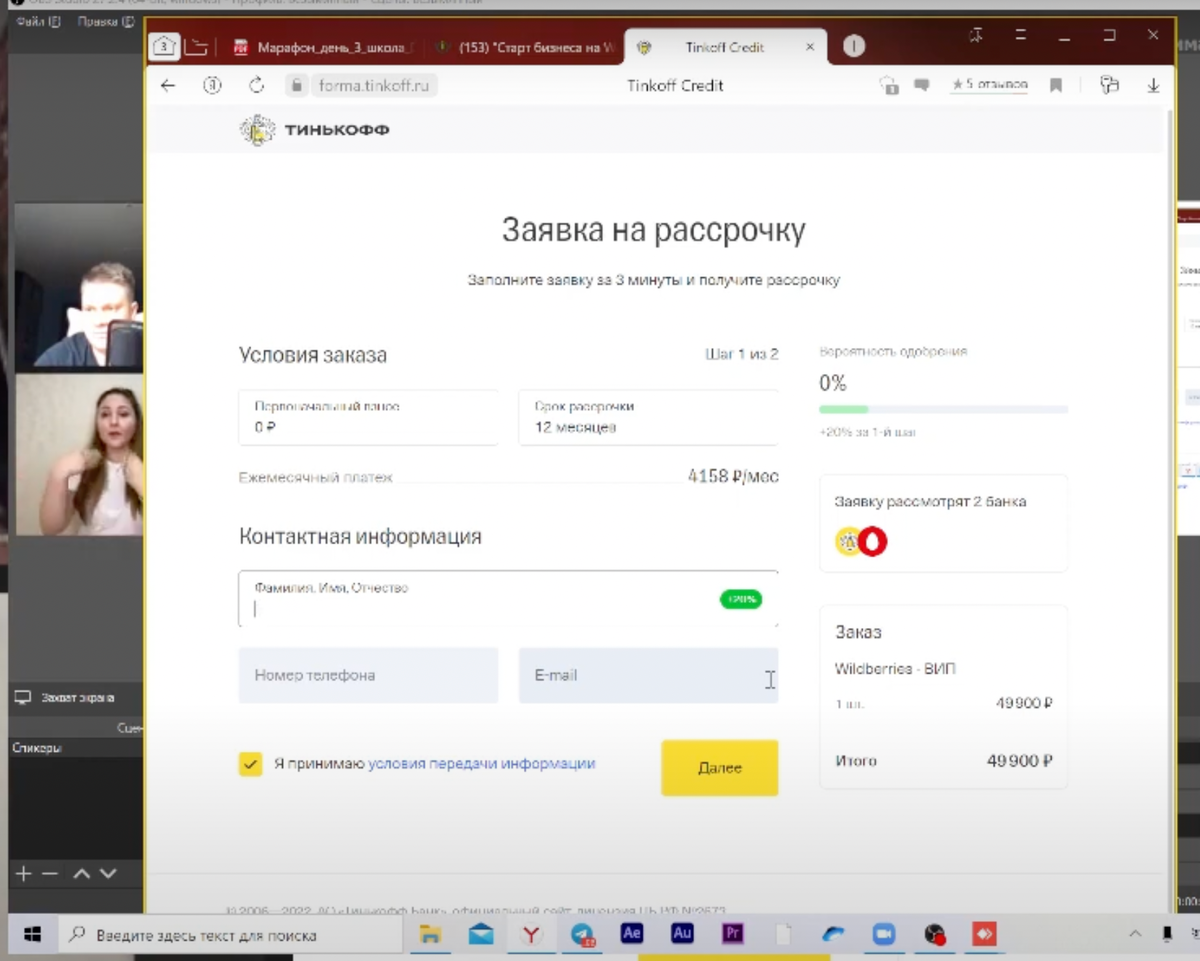Launch Adobe Audition from the taskbar
This screenshot has height=961, width=1200.
point(682,934)
